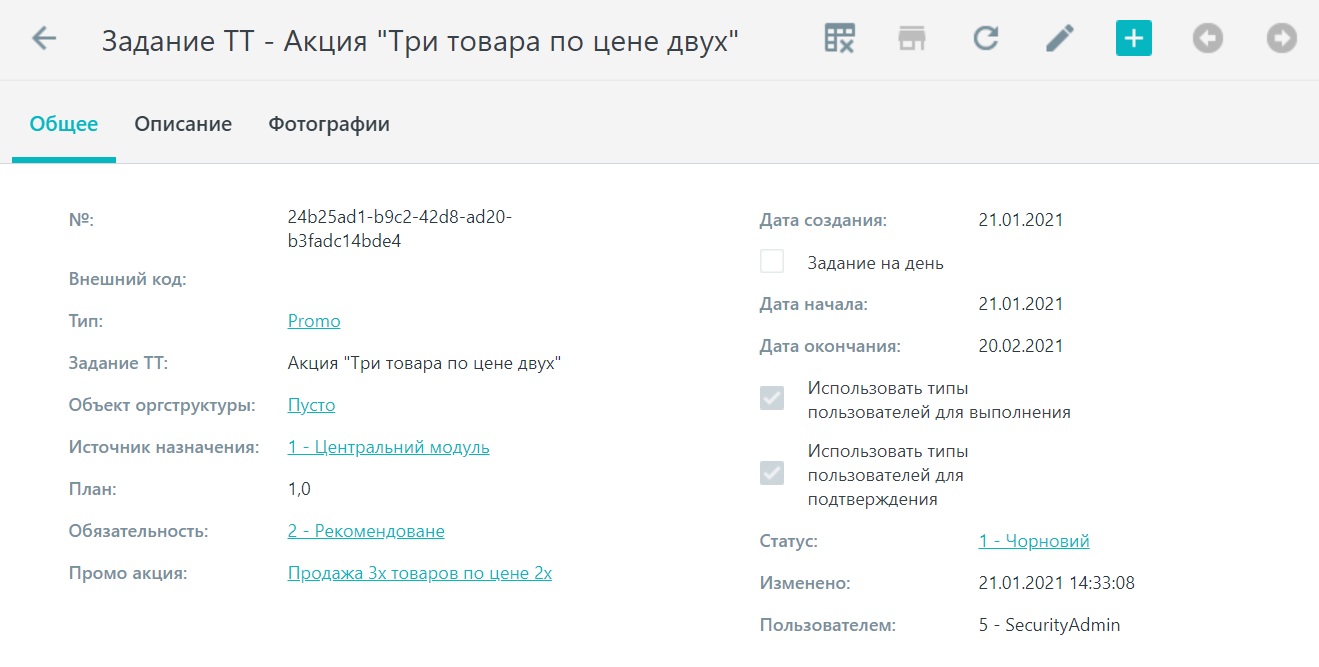
Task: Click the status link "1 - Чорновий"
Action: coord(1034,541)
